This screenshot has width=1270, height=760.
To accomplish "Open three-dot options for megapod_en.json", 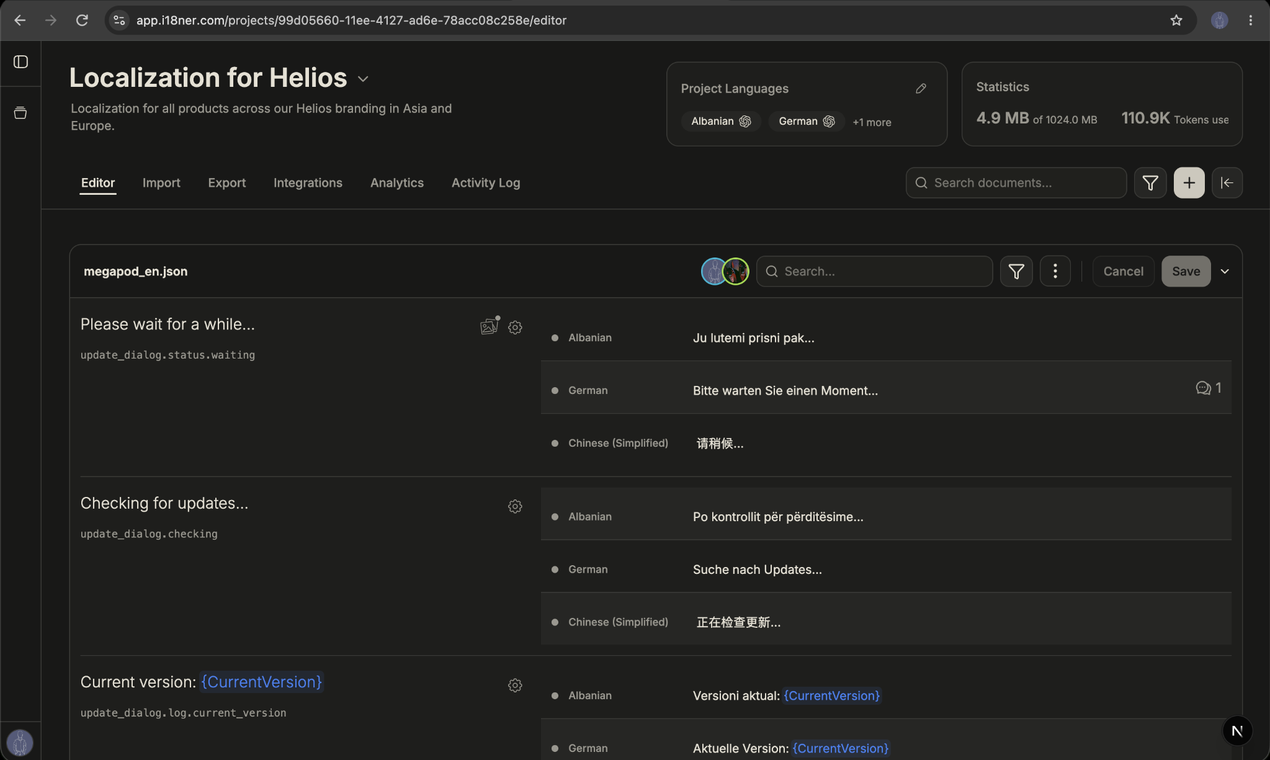I will point(1055,271).
